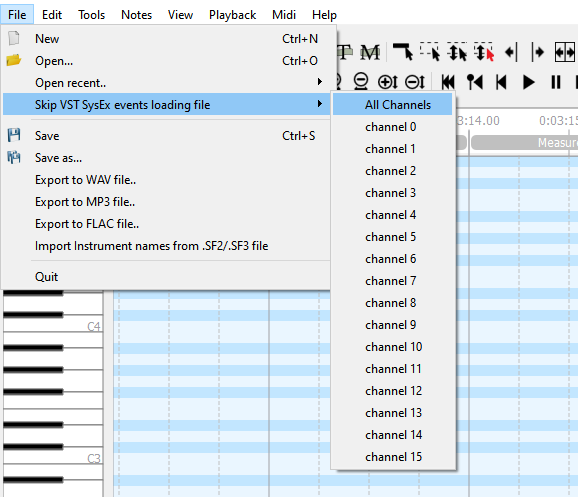
Task: Quit the application via File menu
Action: click(x=166, y=277)
